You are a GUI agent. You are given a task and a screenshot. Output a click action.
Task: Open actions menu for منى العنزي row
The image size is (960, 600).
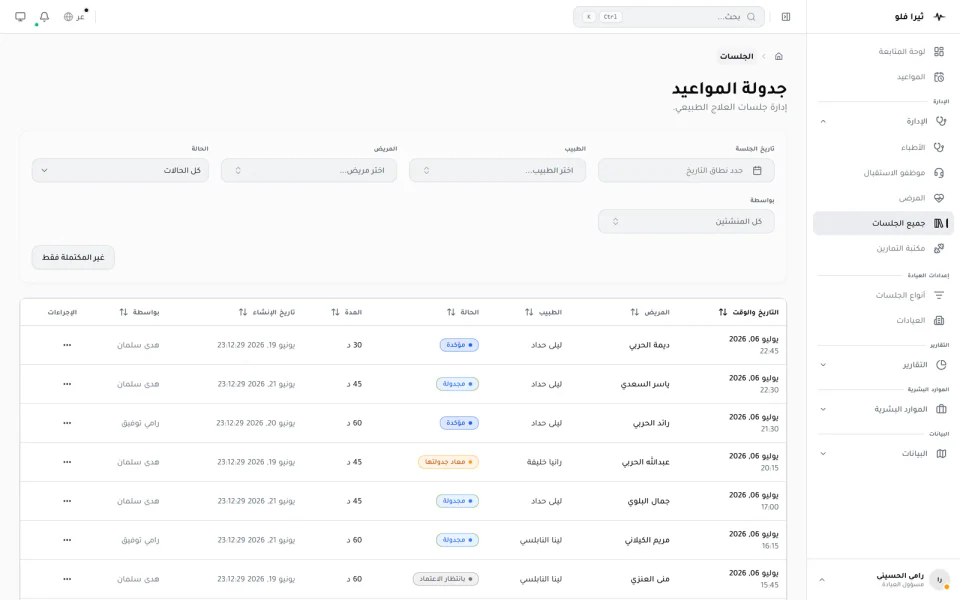coord(67,579)
